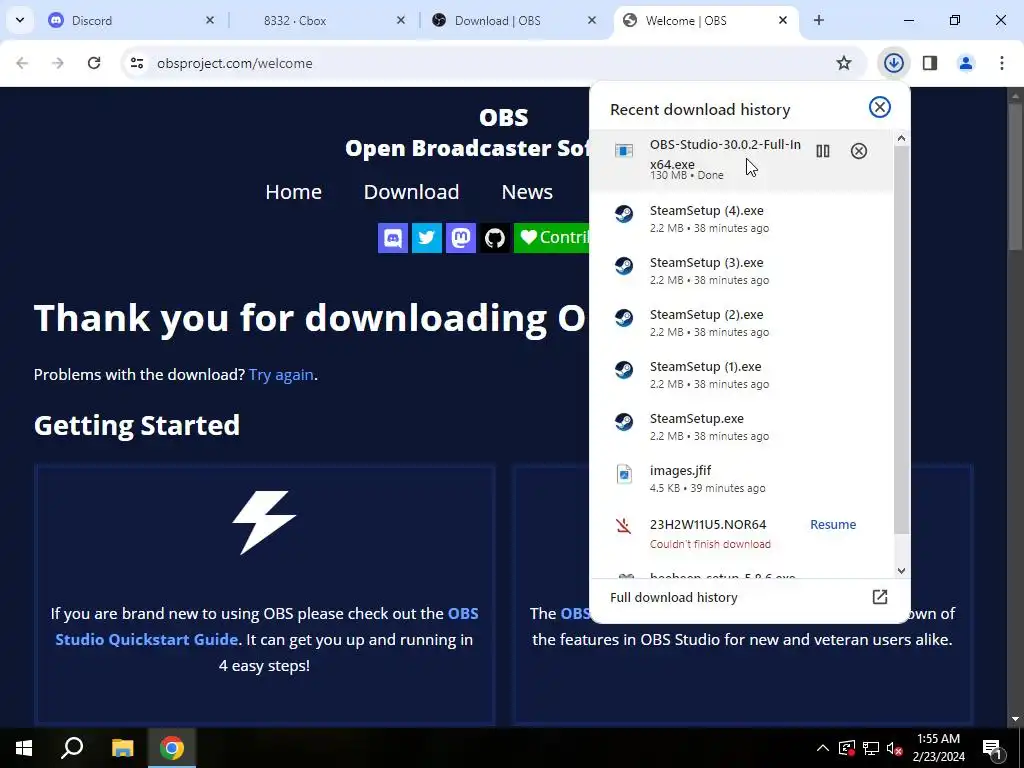Reload the OBS welcome page
This screenshot has height=768, width=1024.
(x=94, y=63)
